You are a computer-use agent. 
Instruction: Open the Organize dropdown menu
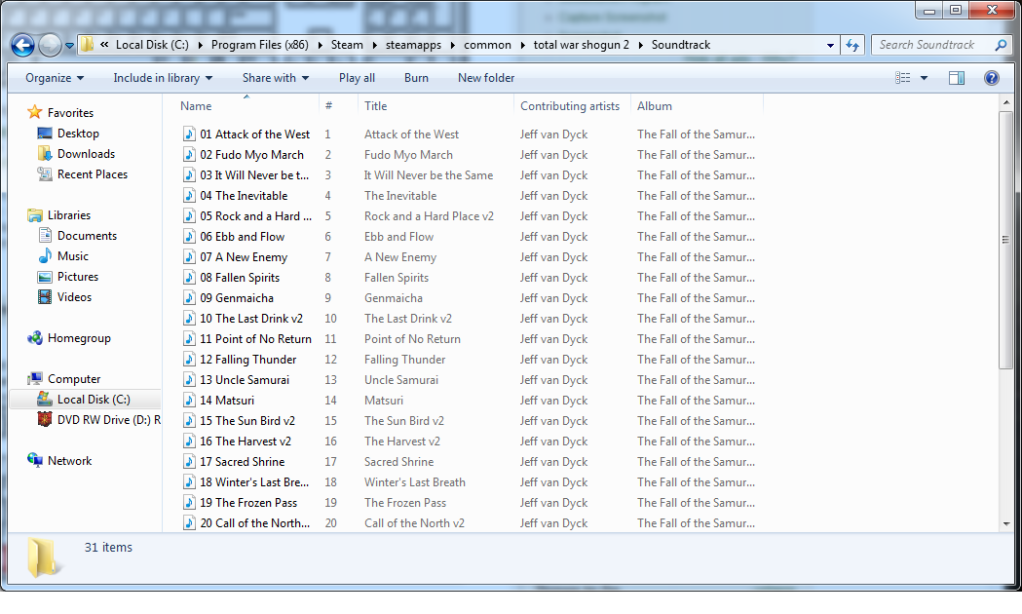(54, 78)
